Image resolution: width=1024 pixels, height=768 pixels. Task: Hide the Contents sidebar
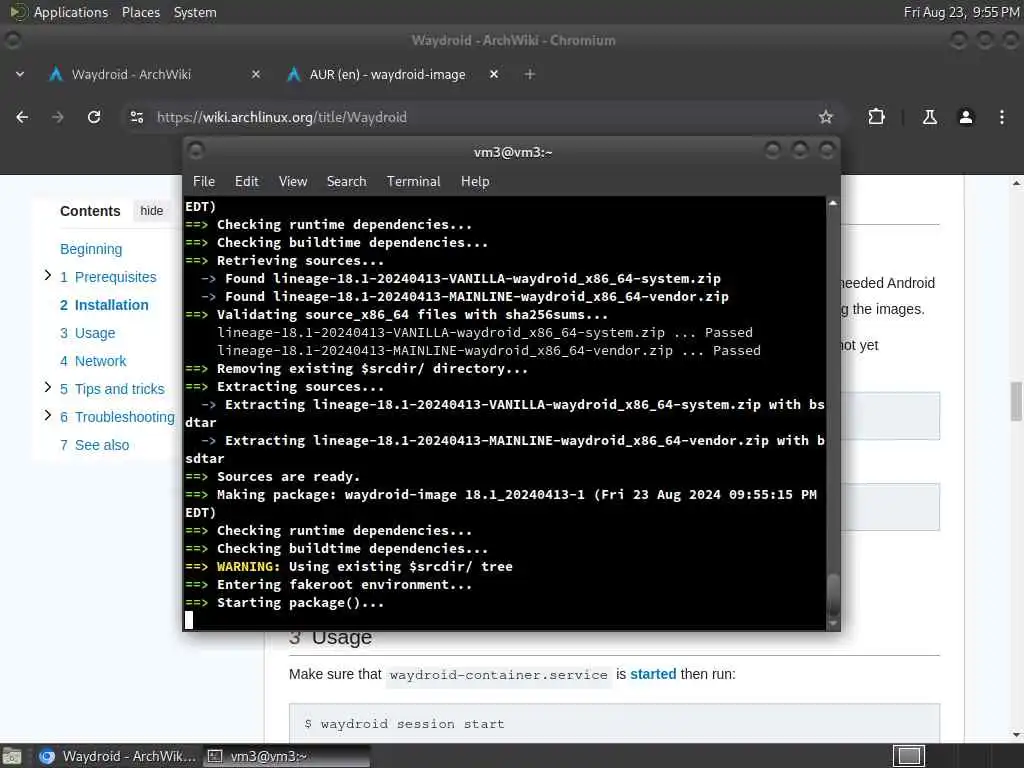(152, 211)
